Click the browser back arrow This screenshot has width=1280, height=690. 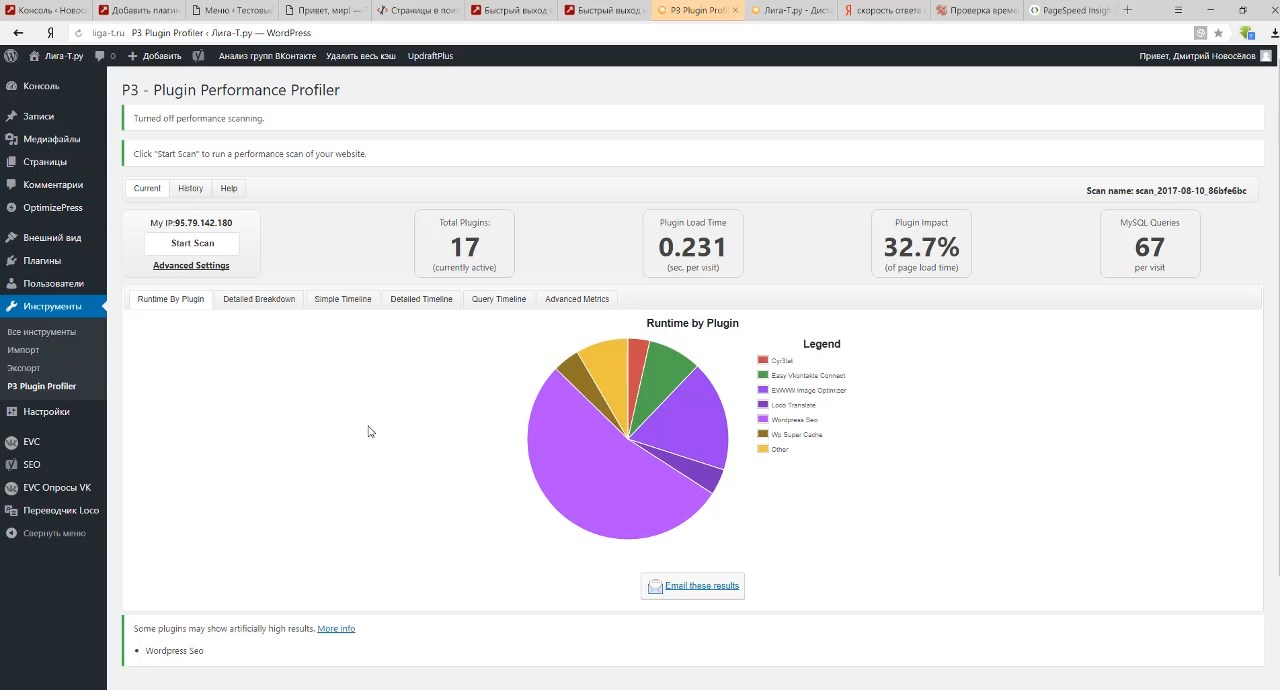18,33
